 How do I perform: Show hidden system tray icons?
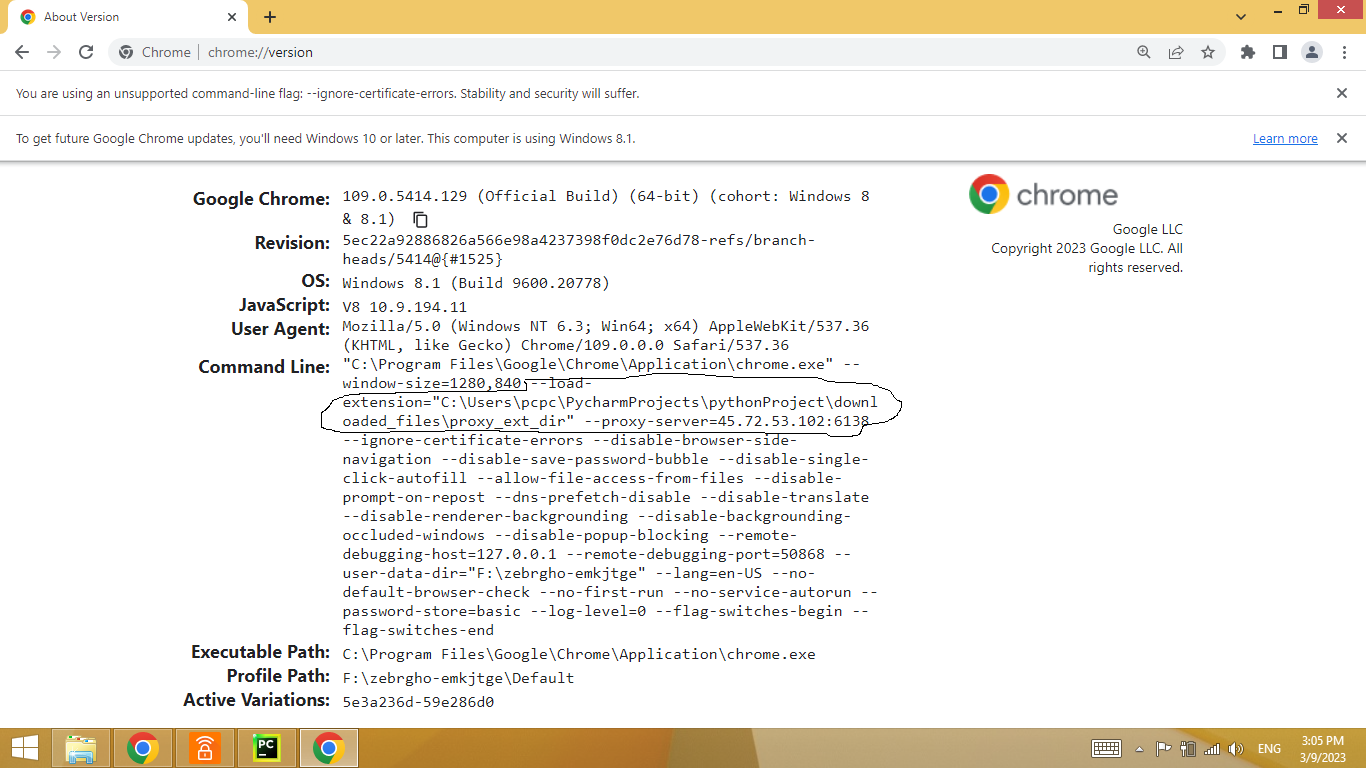tap(1139, 748)
